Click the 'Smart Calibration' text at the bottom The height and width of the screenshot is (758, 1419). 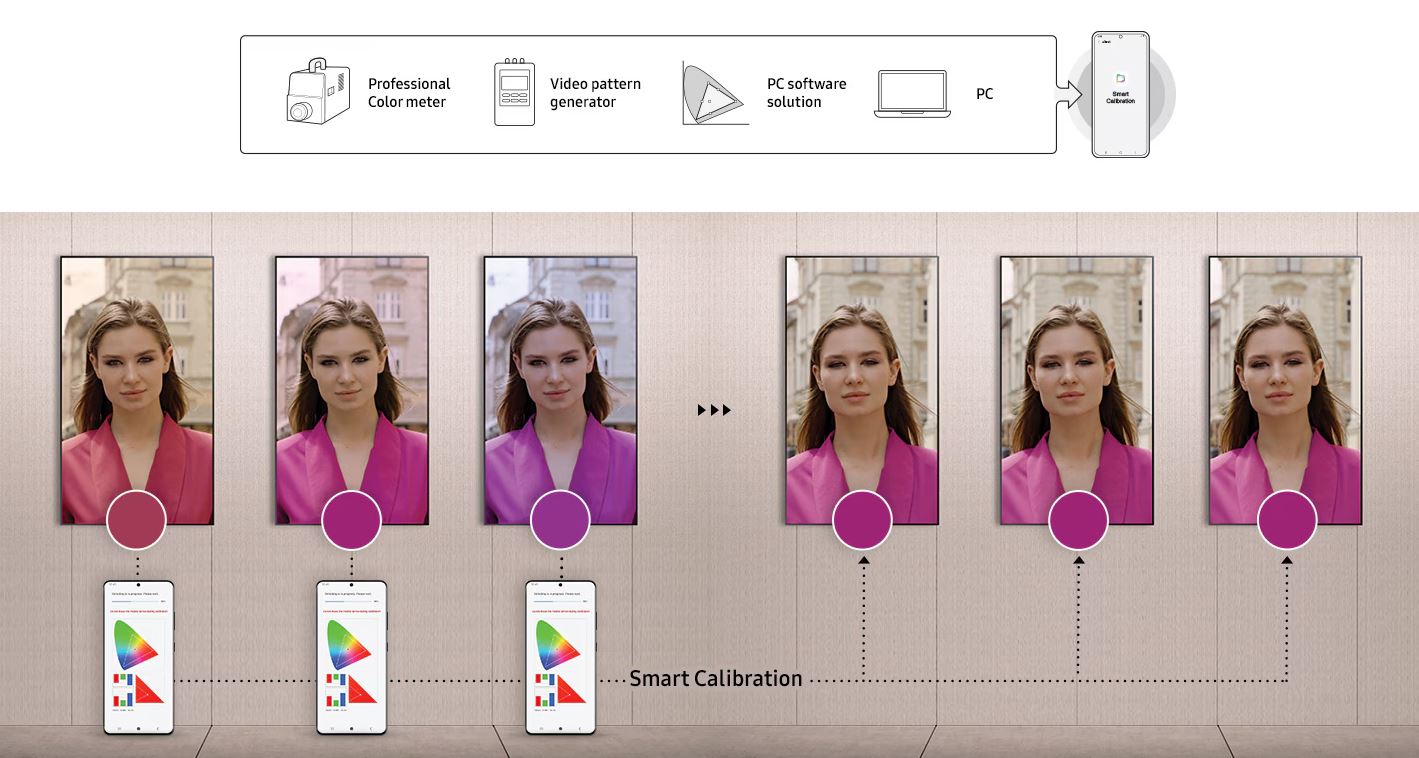pyautogui.click(x=715, y=679)
